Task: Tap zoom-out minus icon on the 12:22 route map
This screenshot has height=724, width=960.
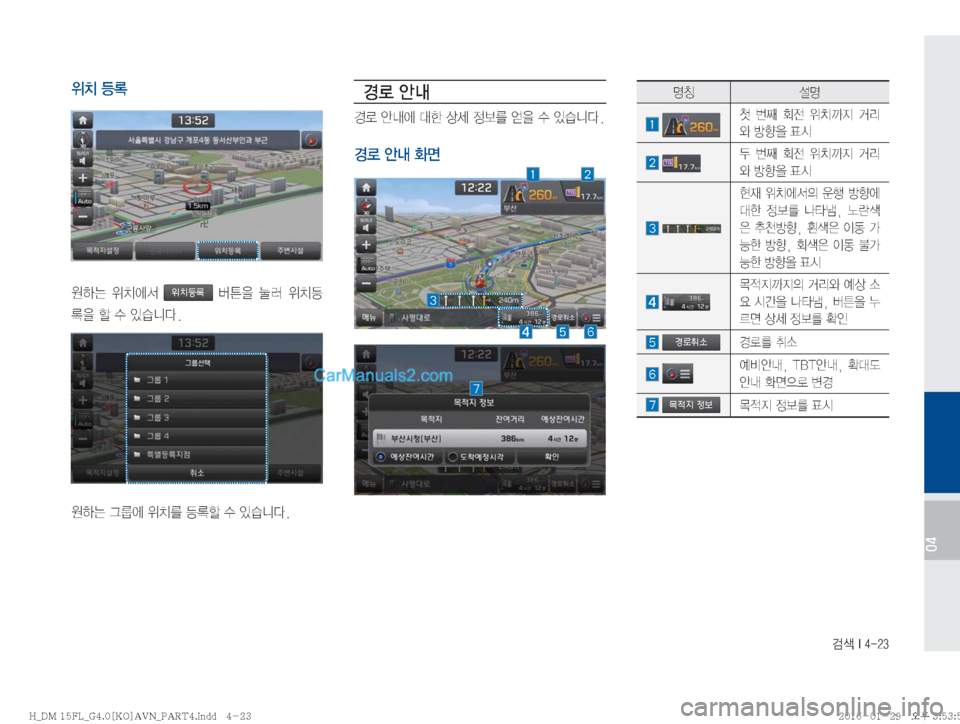Action: 366,284
